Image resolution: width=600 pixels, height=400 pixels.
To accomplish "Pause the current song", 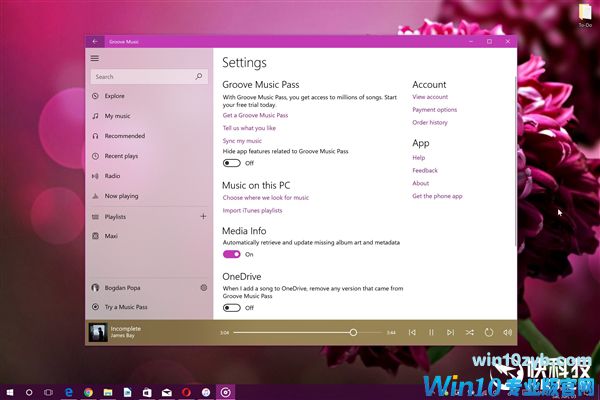I will pyautogui.click(x=431, y=332).
